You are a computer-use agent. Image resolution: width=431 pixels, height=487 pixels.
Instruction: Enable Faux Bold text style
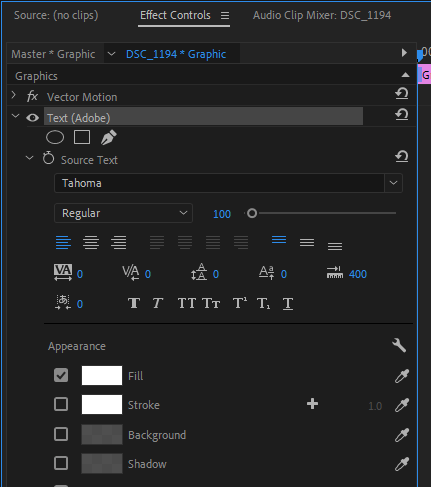pyautogui.click(x=134, y=303)
